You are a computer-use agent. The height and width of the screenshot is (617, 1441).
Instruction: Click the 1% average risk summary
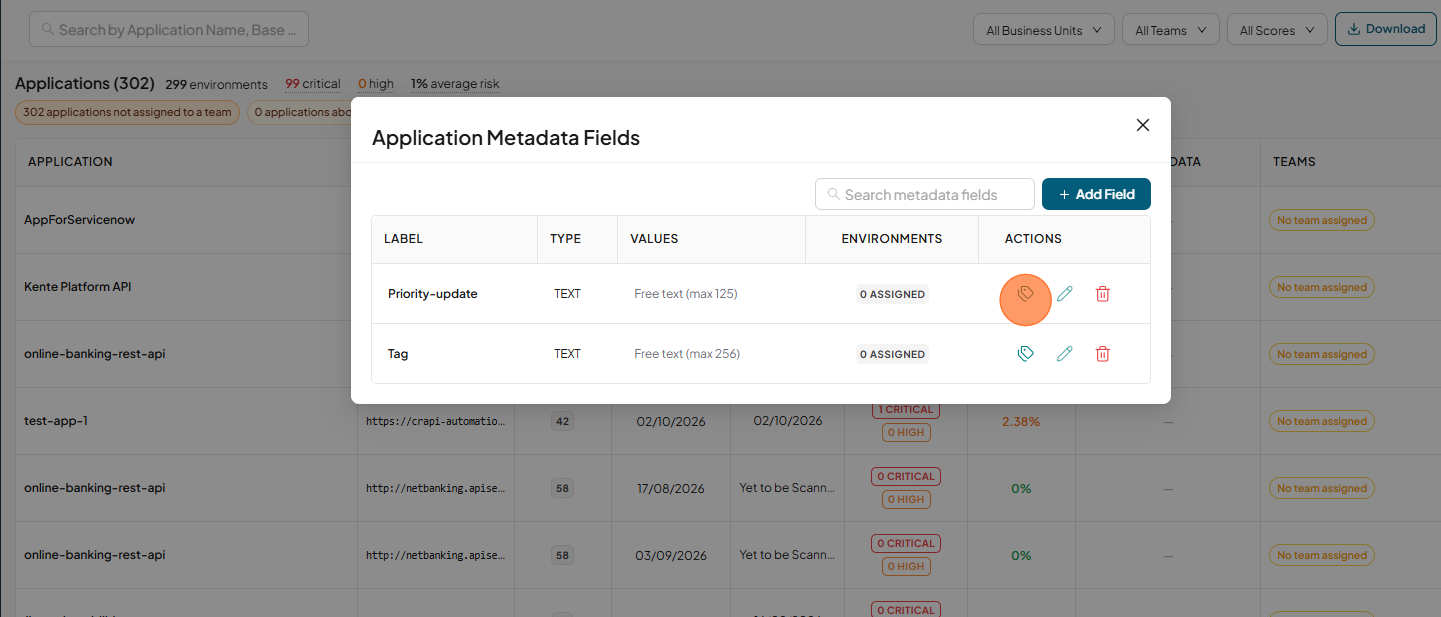coord(455,84)
